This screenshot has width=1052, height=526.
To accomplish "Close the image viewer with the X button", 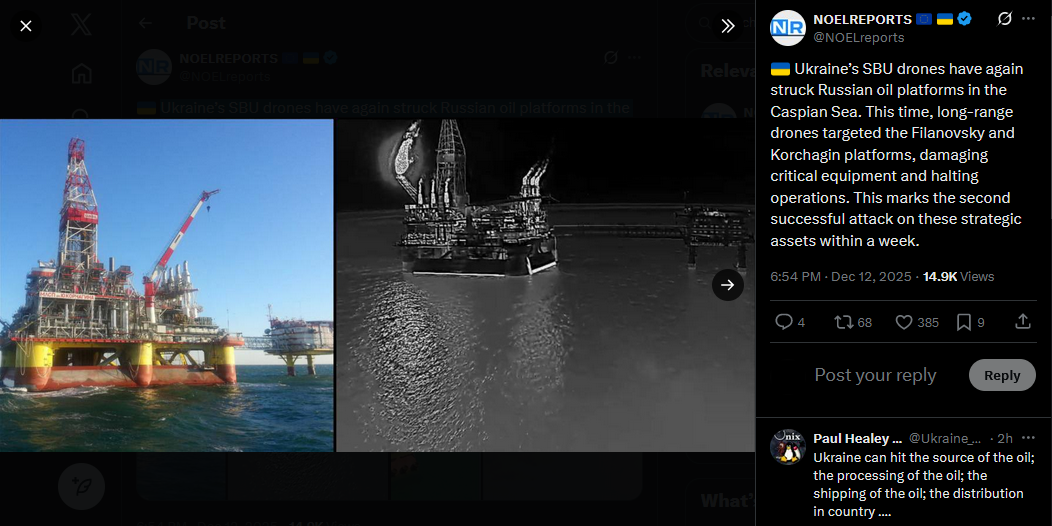I will tap(25, 26).
